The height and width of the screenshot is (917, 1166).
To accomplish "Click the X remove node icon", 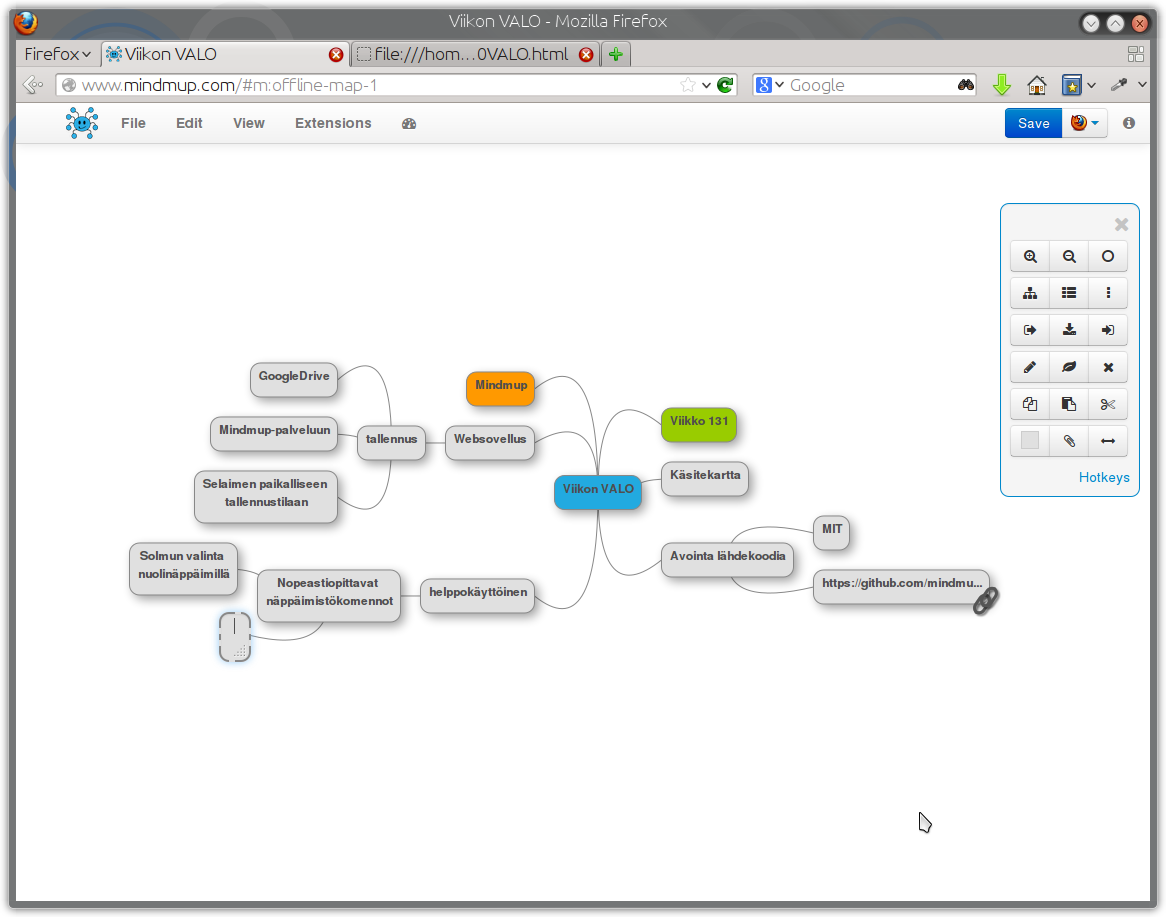I will 1108,367.
